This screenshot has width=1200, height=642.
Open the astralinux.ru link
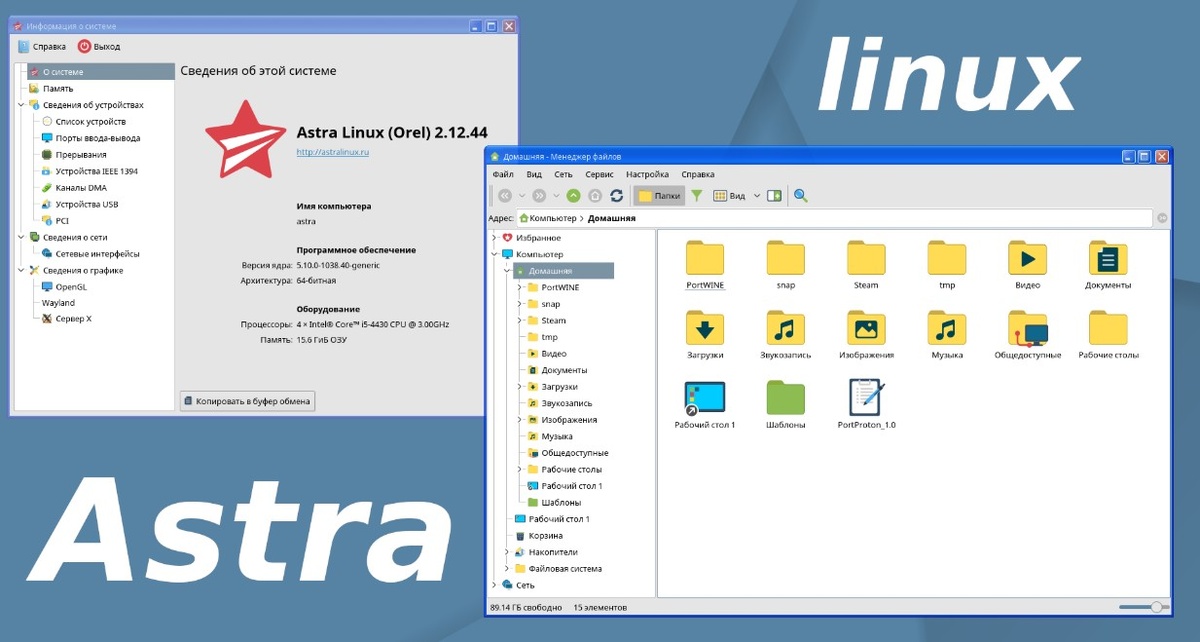[333, 152]
